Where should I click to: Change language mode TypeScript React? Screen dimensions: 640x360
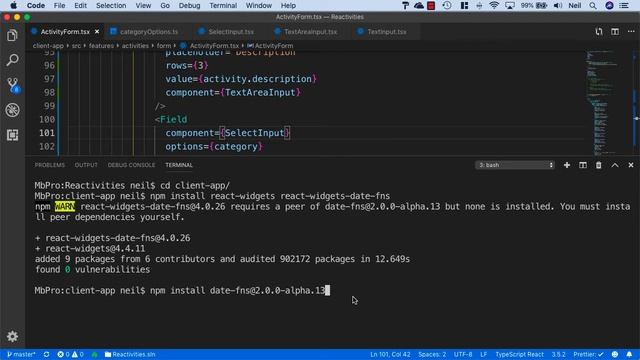519,354
